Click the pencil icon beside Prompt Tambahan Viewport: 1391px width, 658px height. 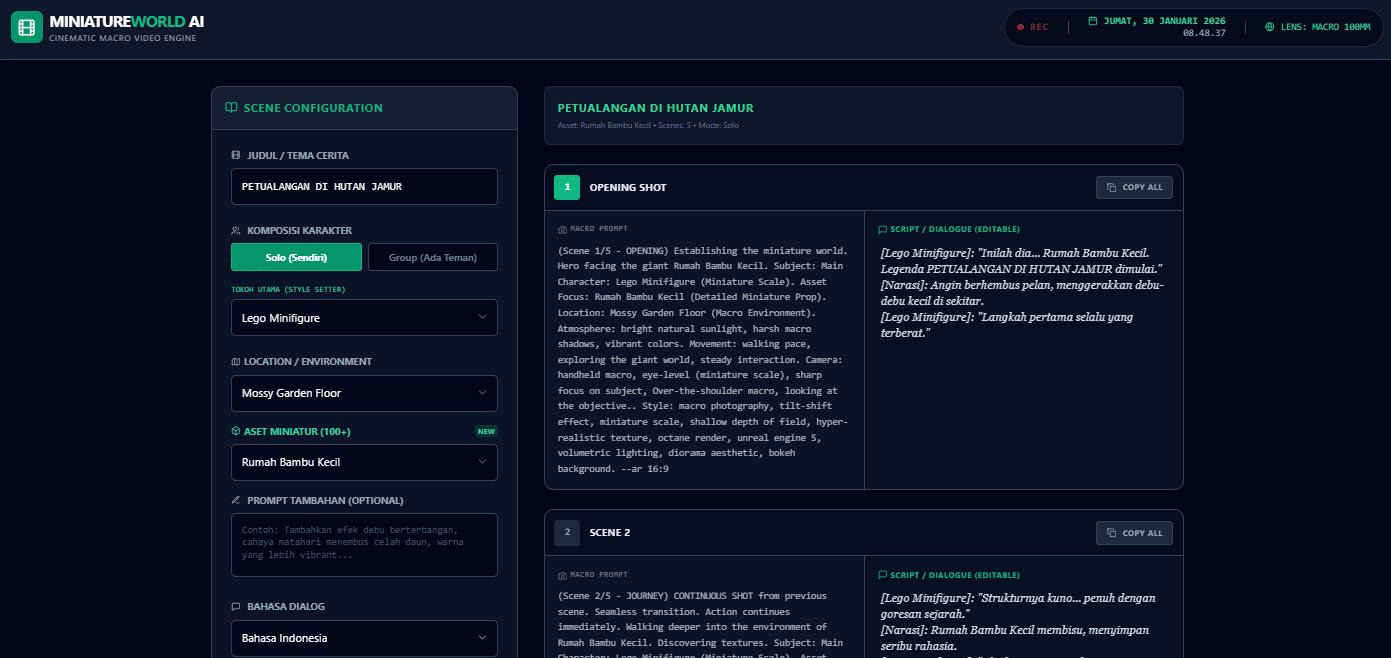tap(236, 500)
